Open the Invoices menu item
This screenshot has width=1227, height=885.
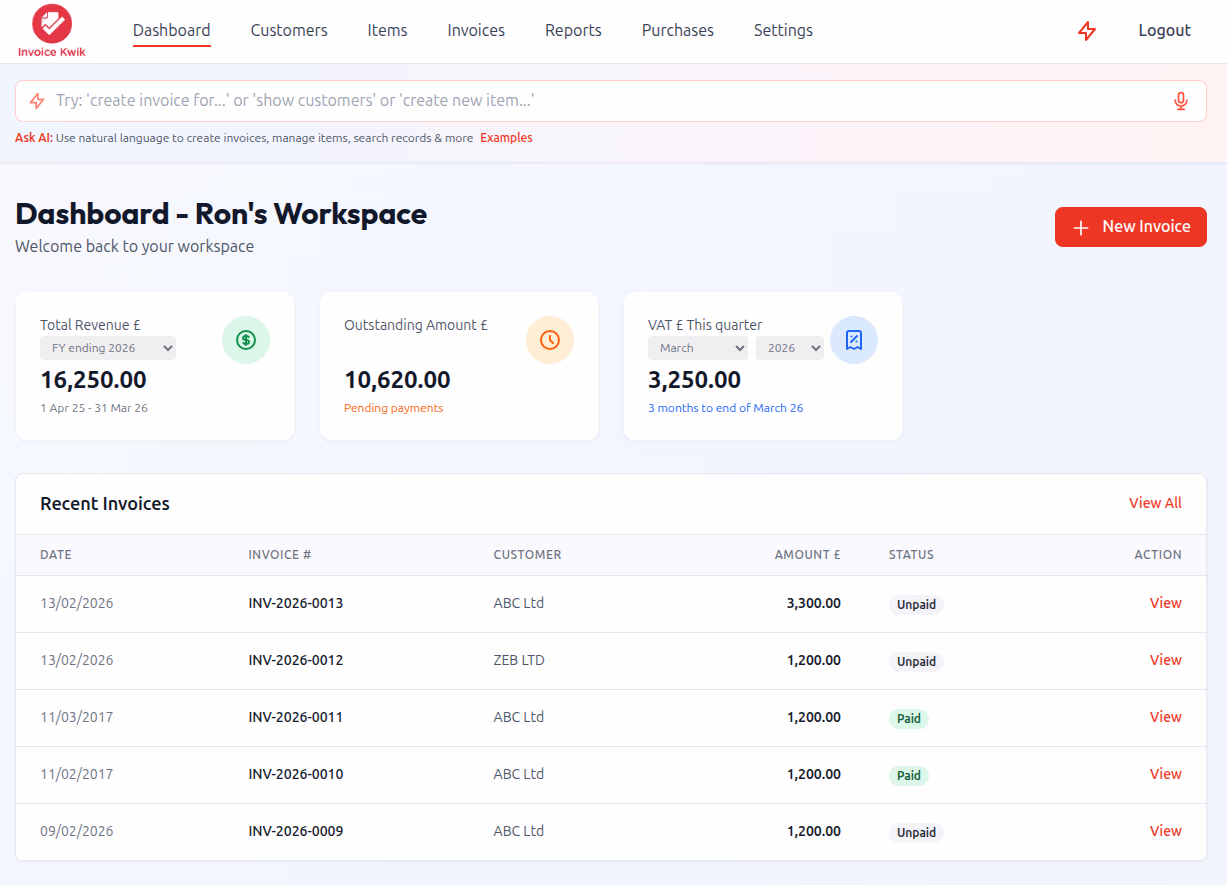476,30
